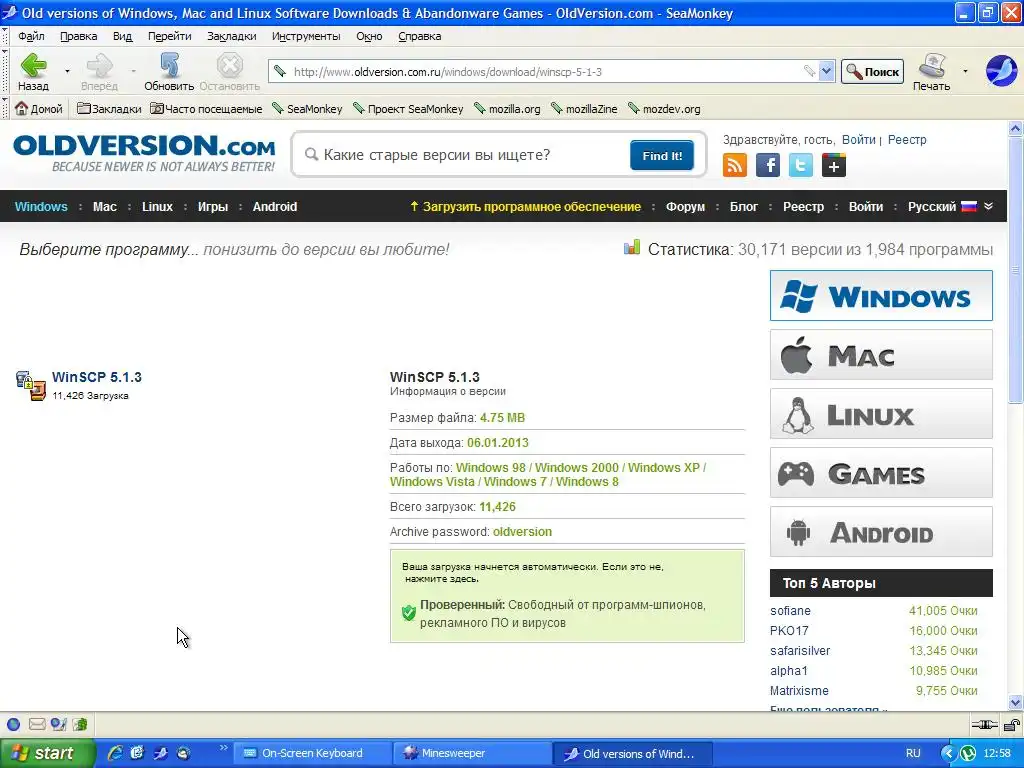
Task: Click the Russian flag language icon
Action: 969,206
